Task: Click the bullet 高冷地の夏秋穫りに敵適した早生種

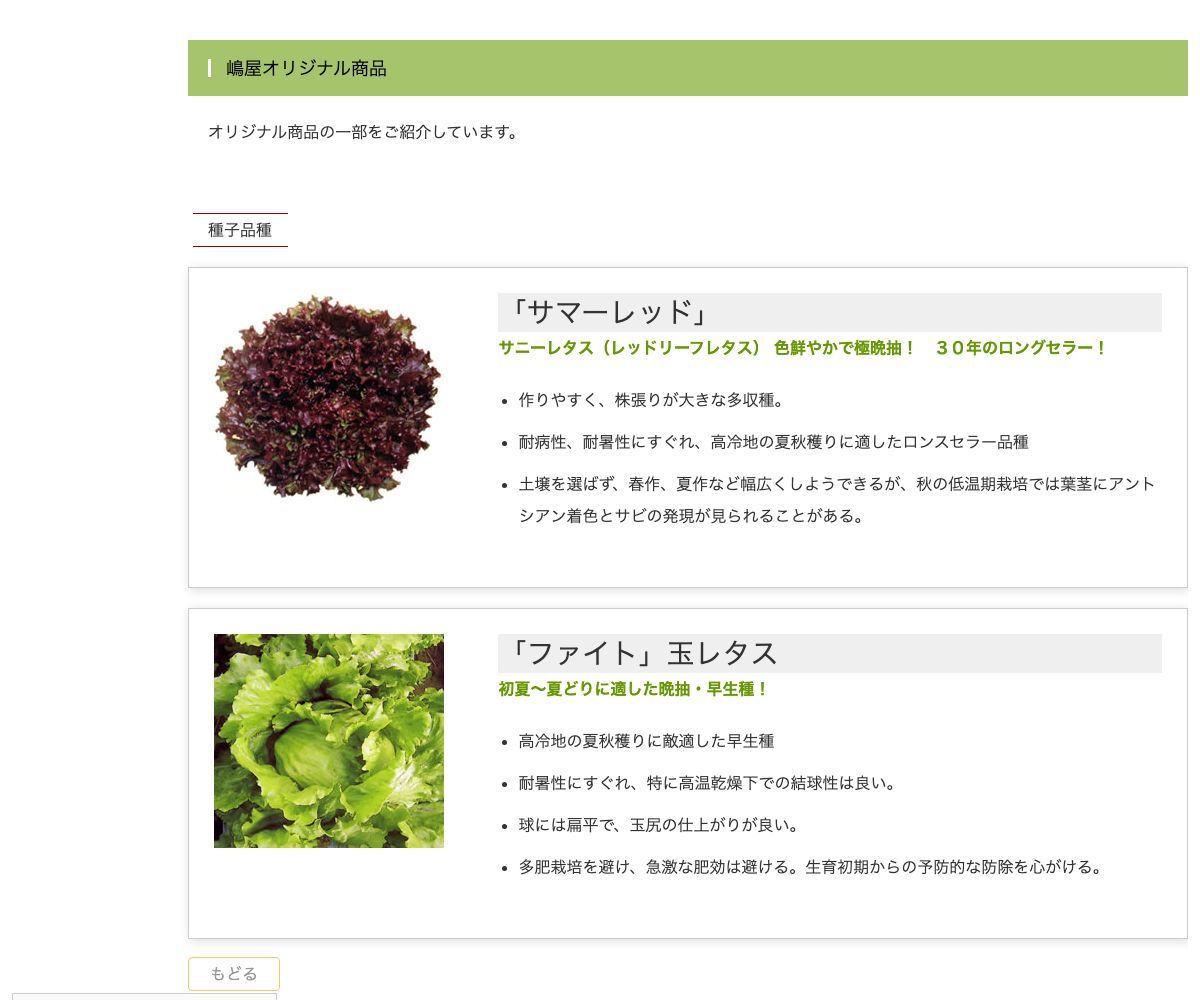Action: 646,741
